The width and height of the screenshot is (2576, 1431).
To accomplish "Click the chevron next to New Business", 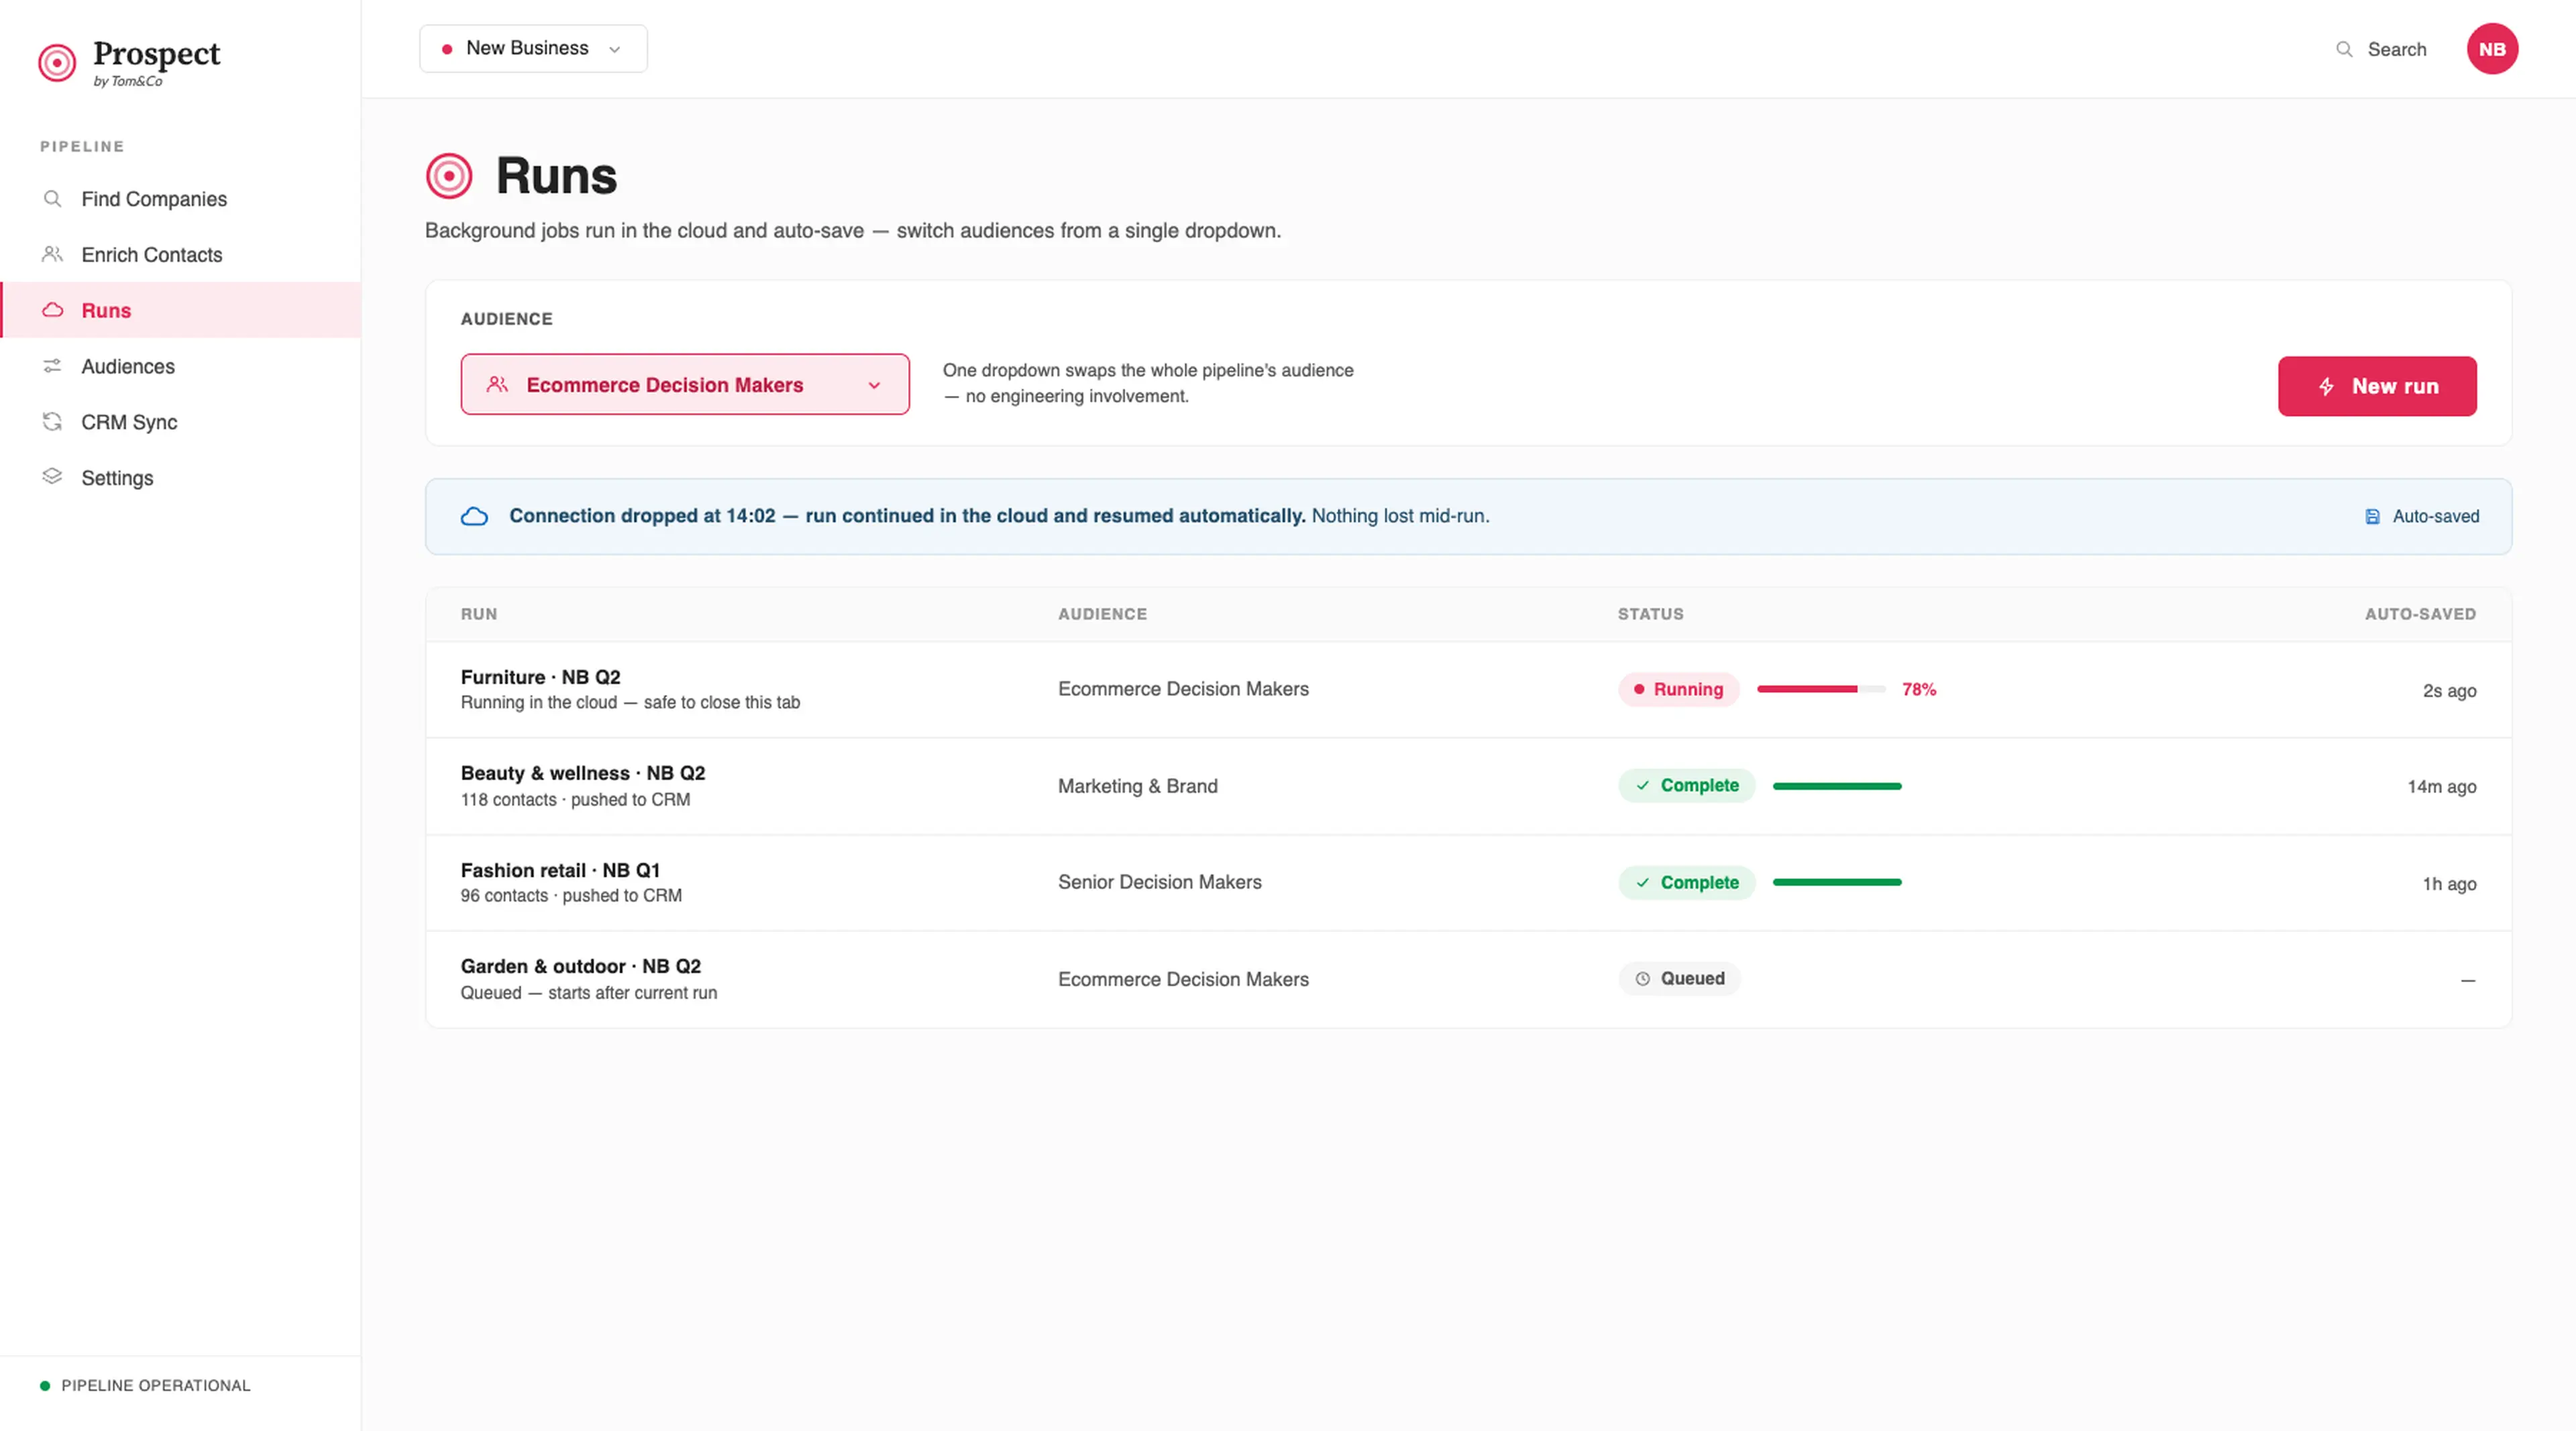I will 614,49.
